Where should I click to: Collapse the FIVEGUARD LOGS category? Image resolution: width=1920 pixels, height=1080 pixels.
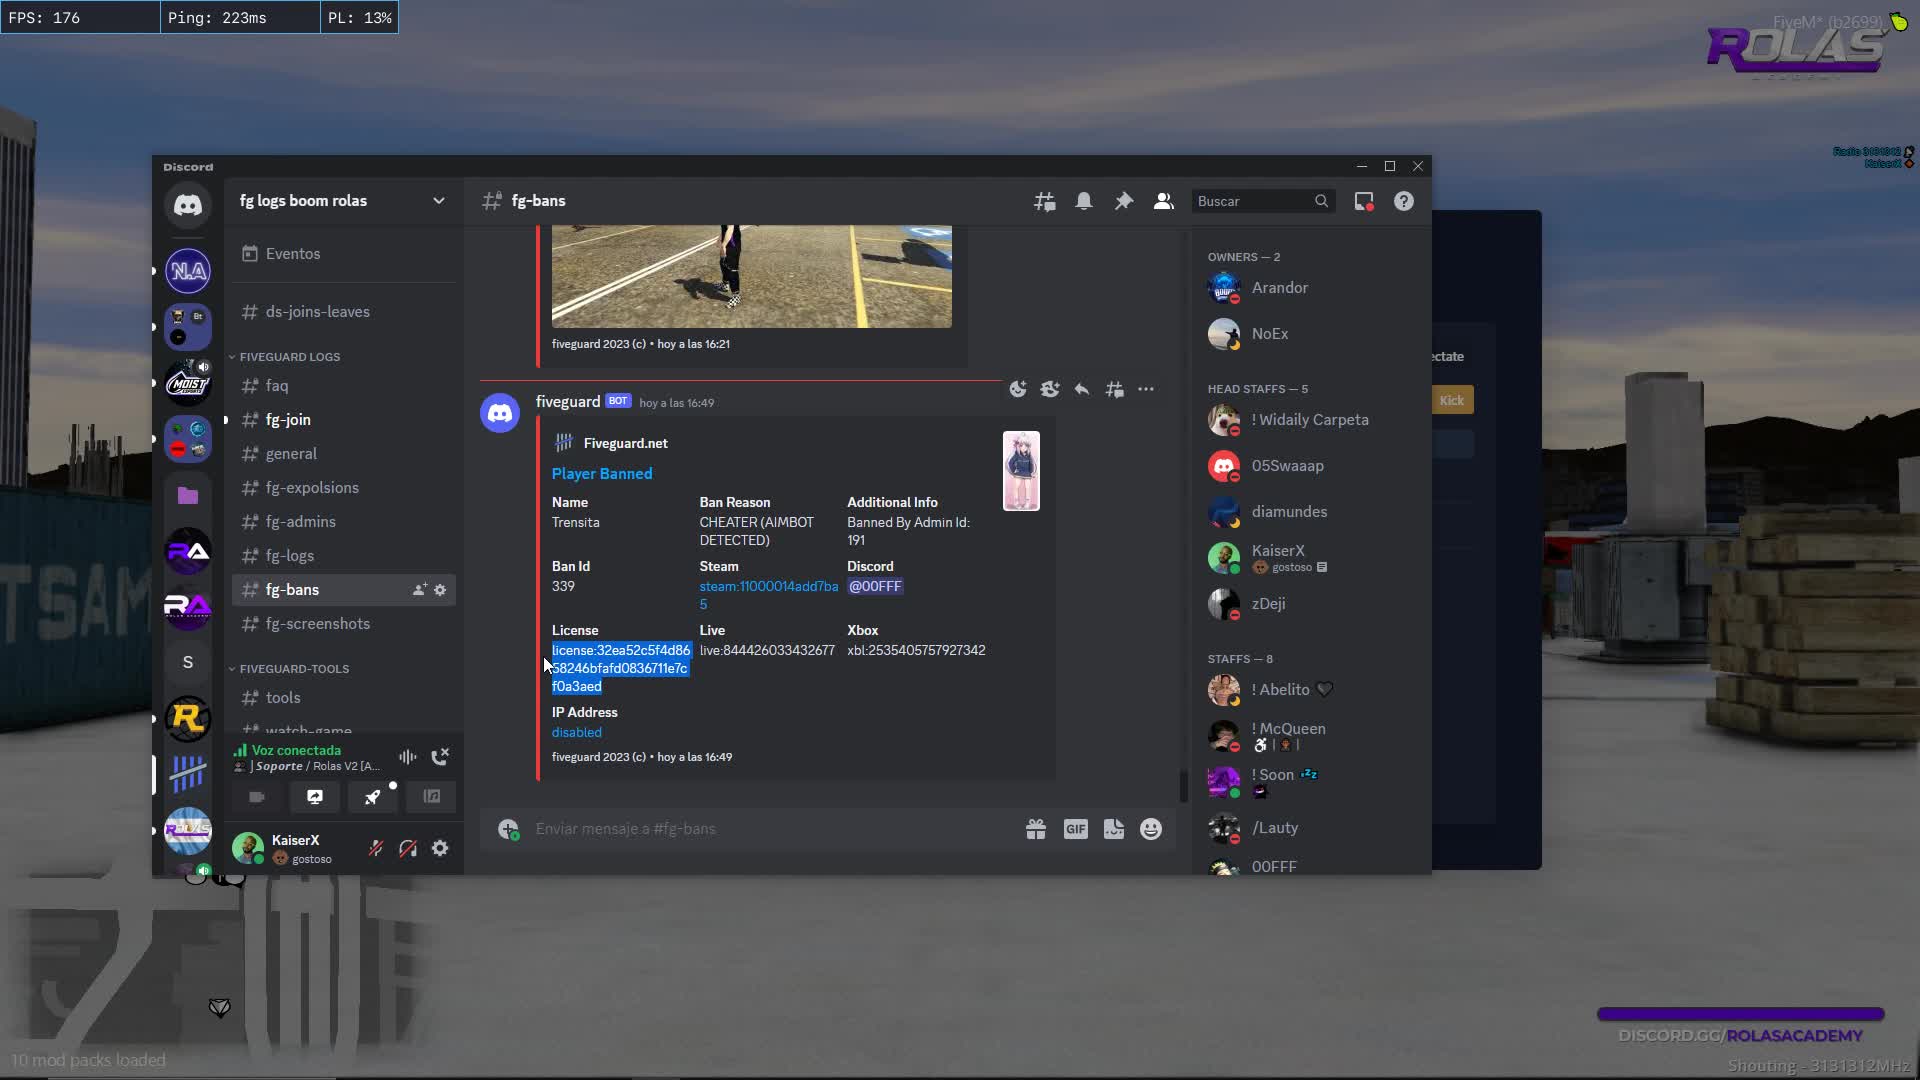(x=290, y=356)
